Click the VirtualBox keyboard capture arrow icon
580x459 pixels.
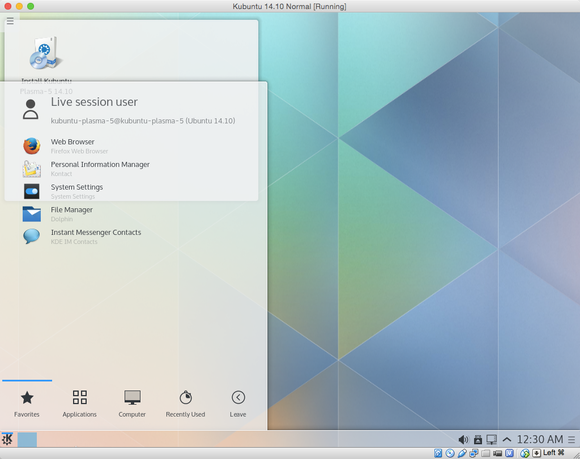tap(536, 453)
